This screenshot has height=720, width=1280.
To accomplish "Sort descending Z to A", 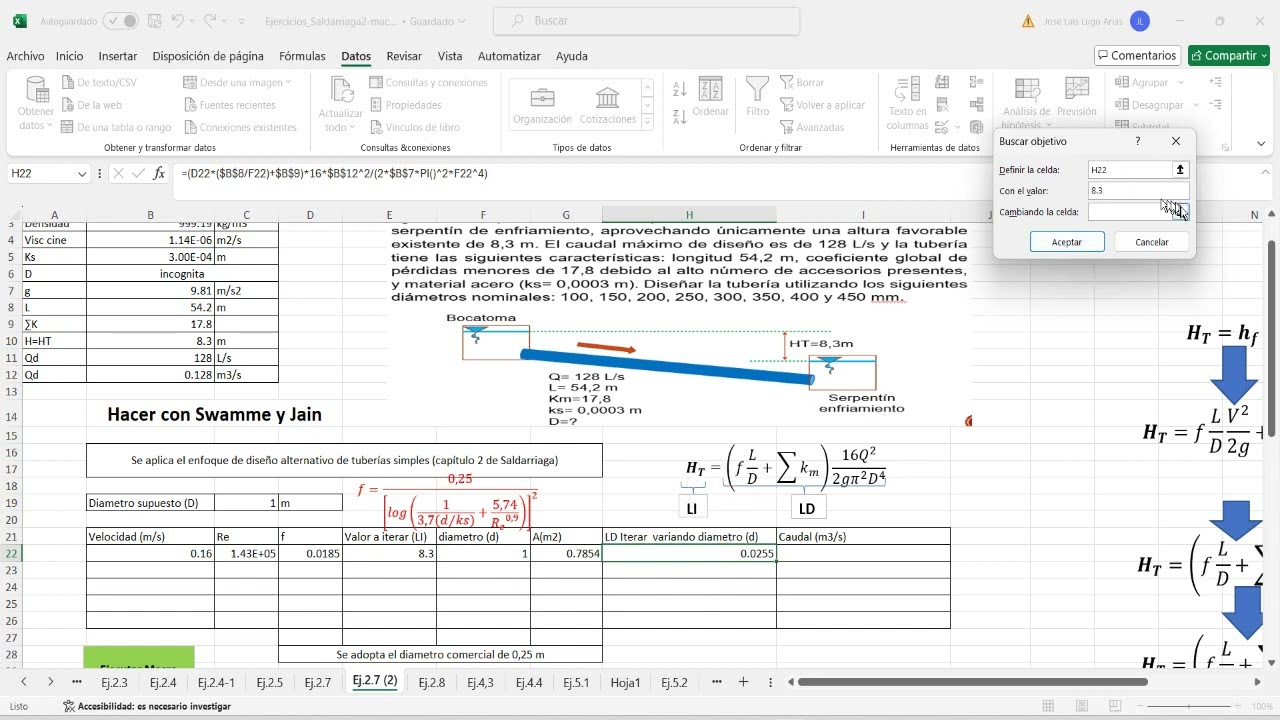I will click(x=679, y=117).
